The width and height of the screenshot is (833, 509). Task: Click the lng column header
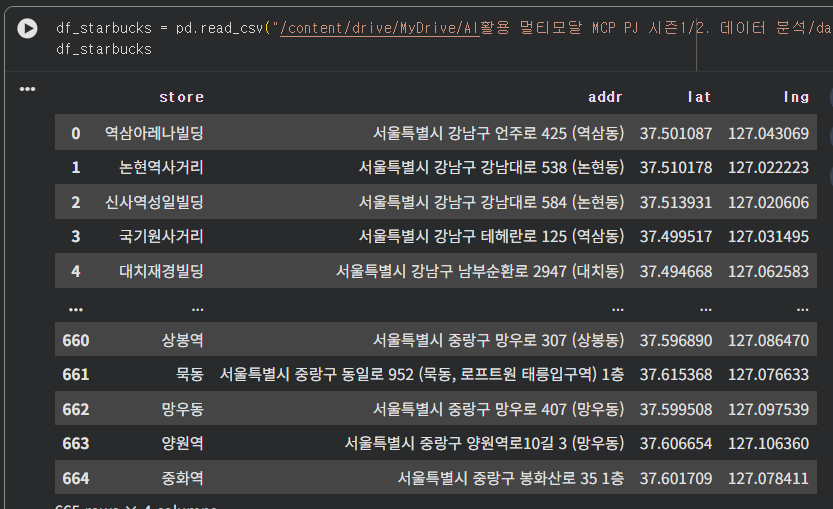click(796, 97)
